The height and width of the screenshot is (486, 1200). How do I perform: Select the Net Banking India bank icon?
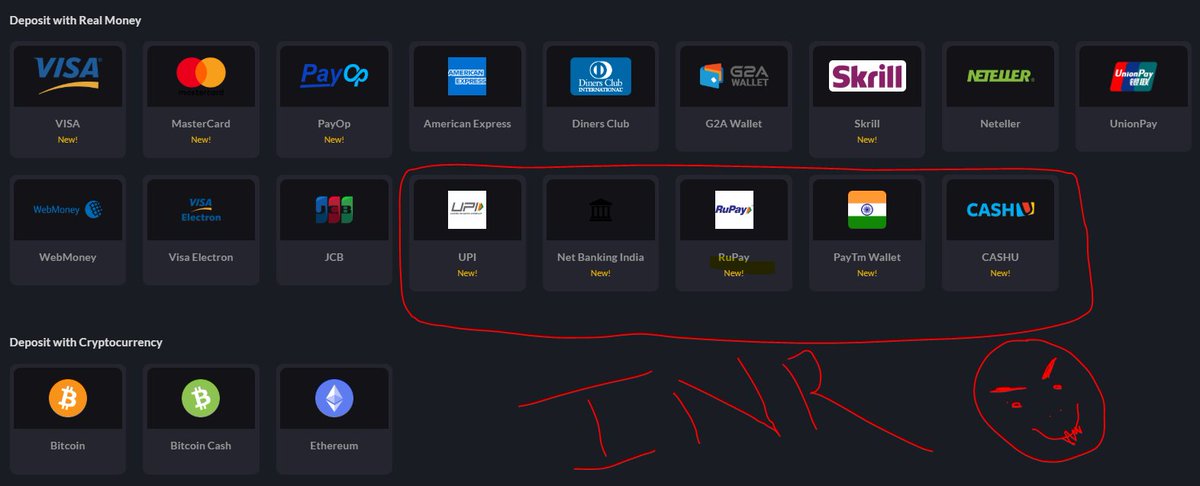coord(600,210)
